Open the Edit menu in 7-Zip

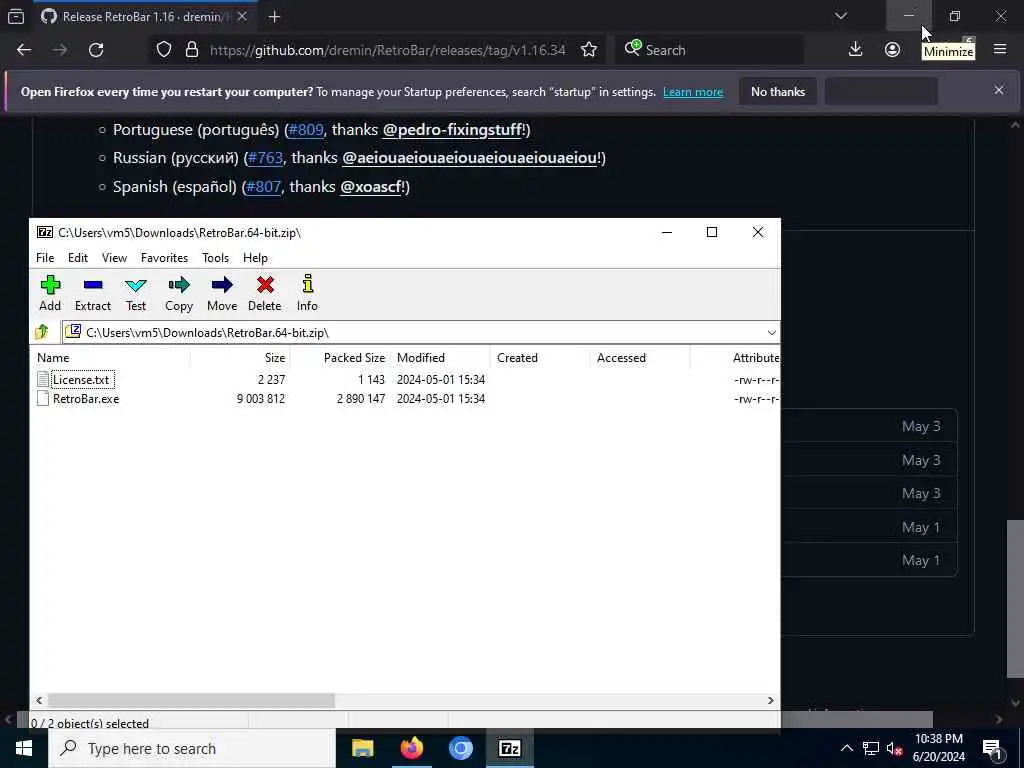pos(78,258)
